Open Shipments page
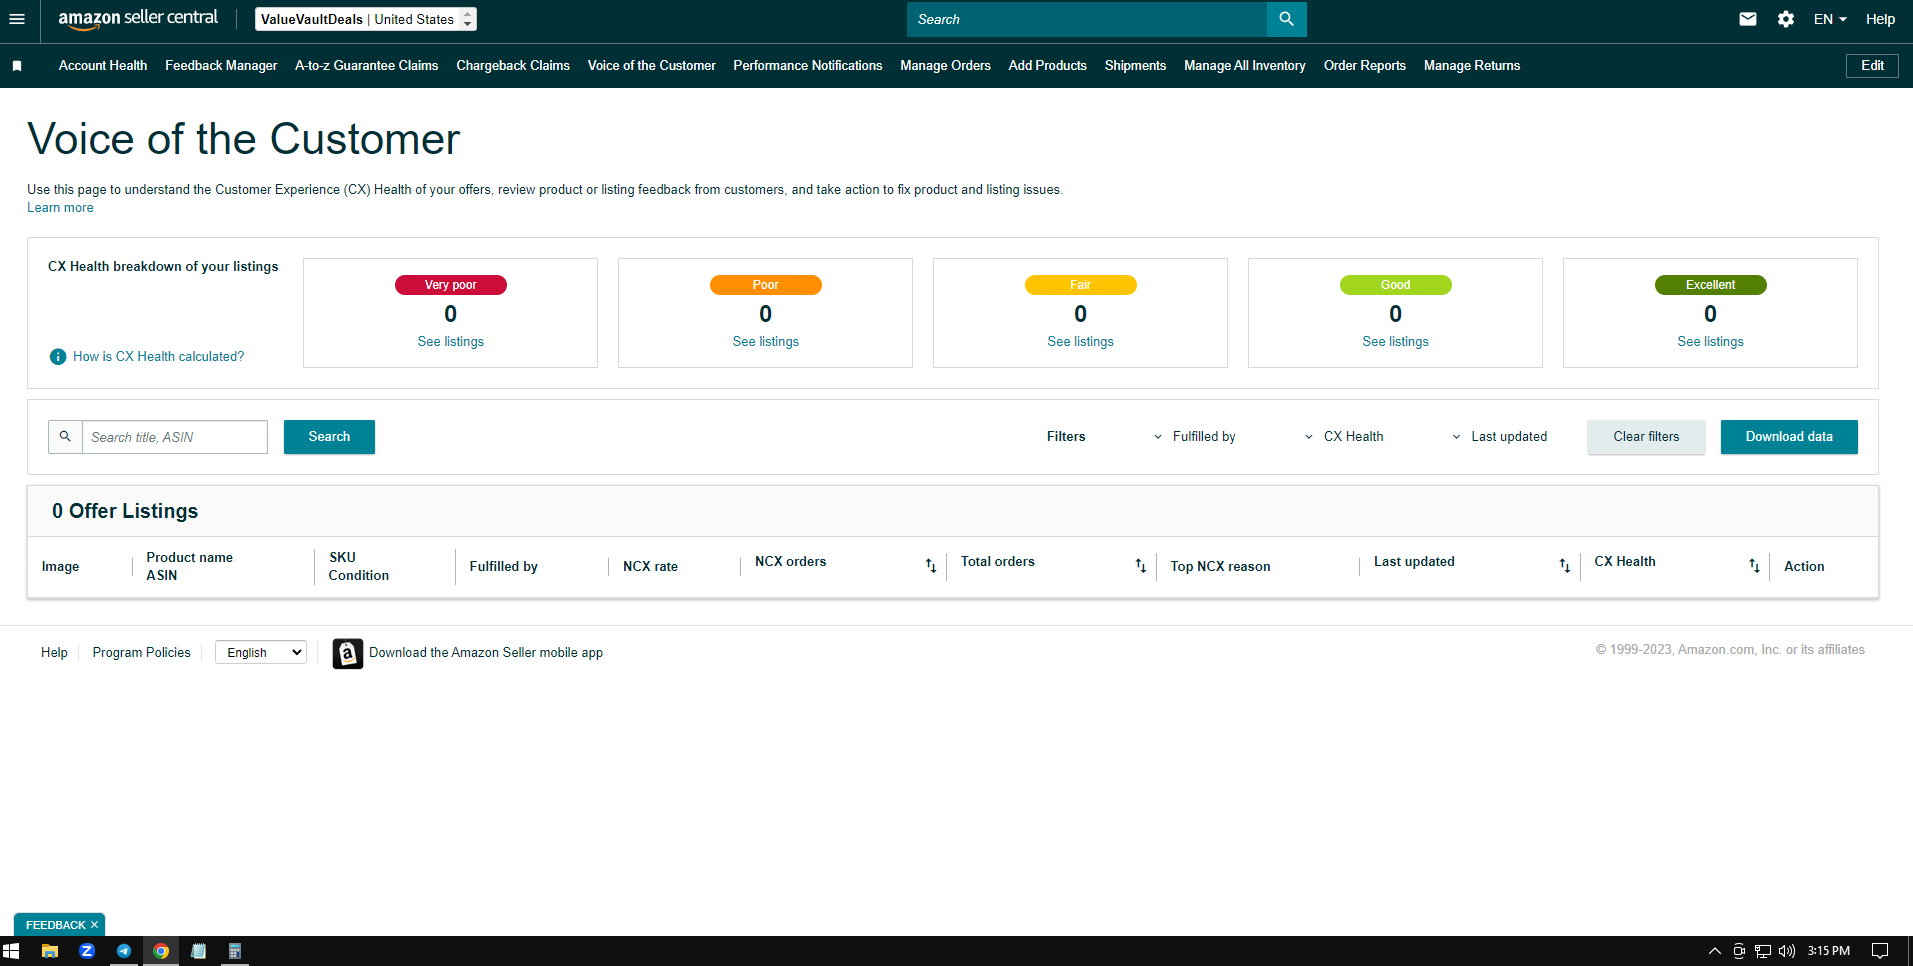The image size is (1913, 966). pos(1135,66)
